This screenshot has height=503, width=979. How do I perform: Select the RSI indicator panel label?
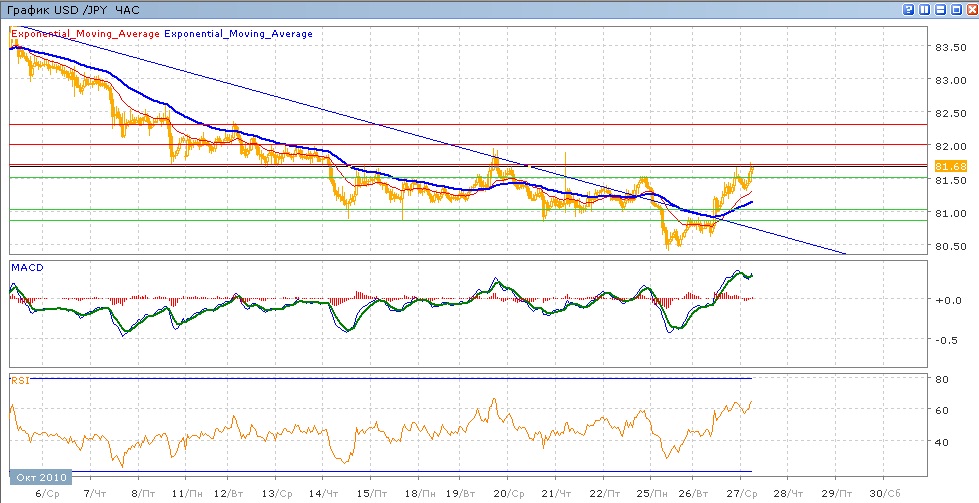coord(19,380)
